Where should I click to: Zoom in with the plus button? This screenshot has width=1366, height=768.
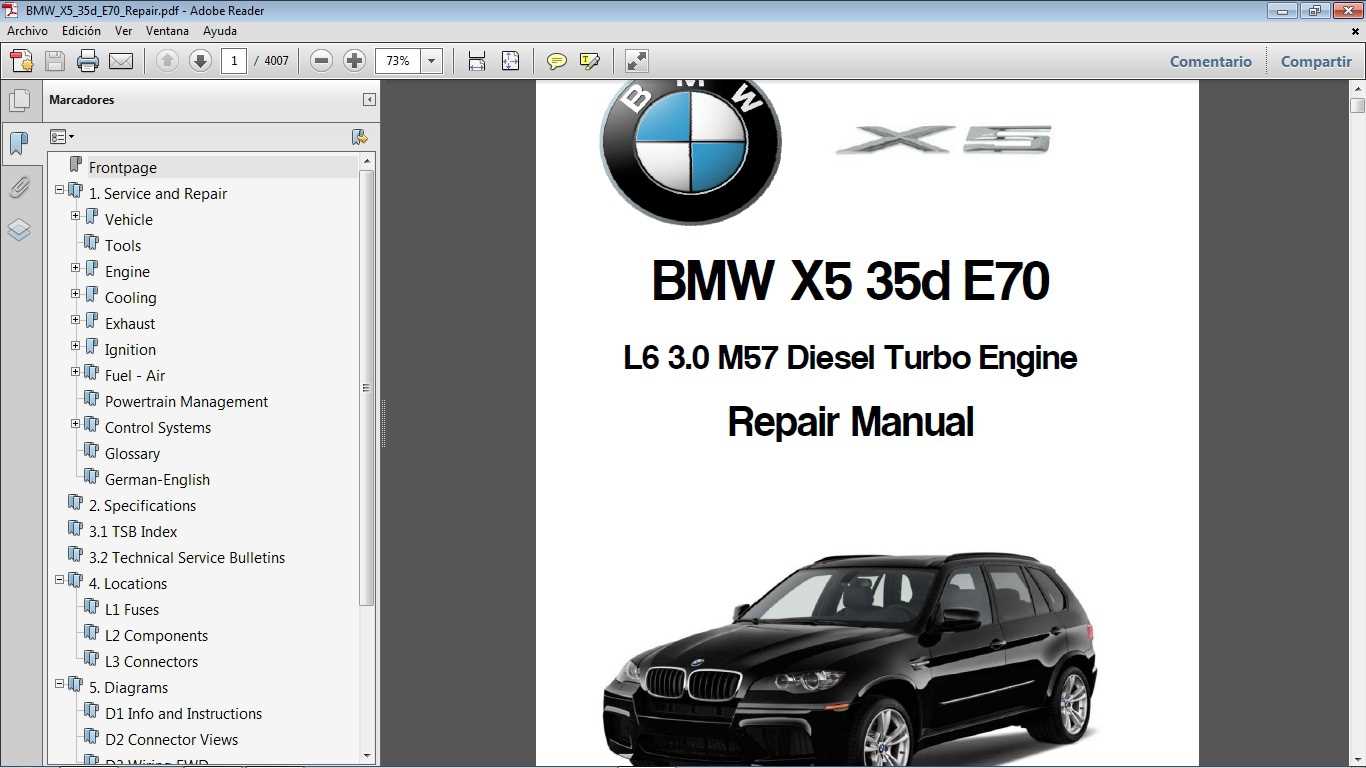(354, 61)
